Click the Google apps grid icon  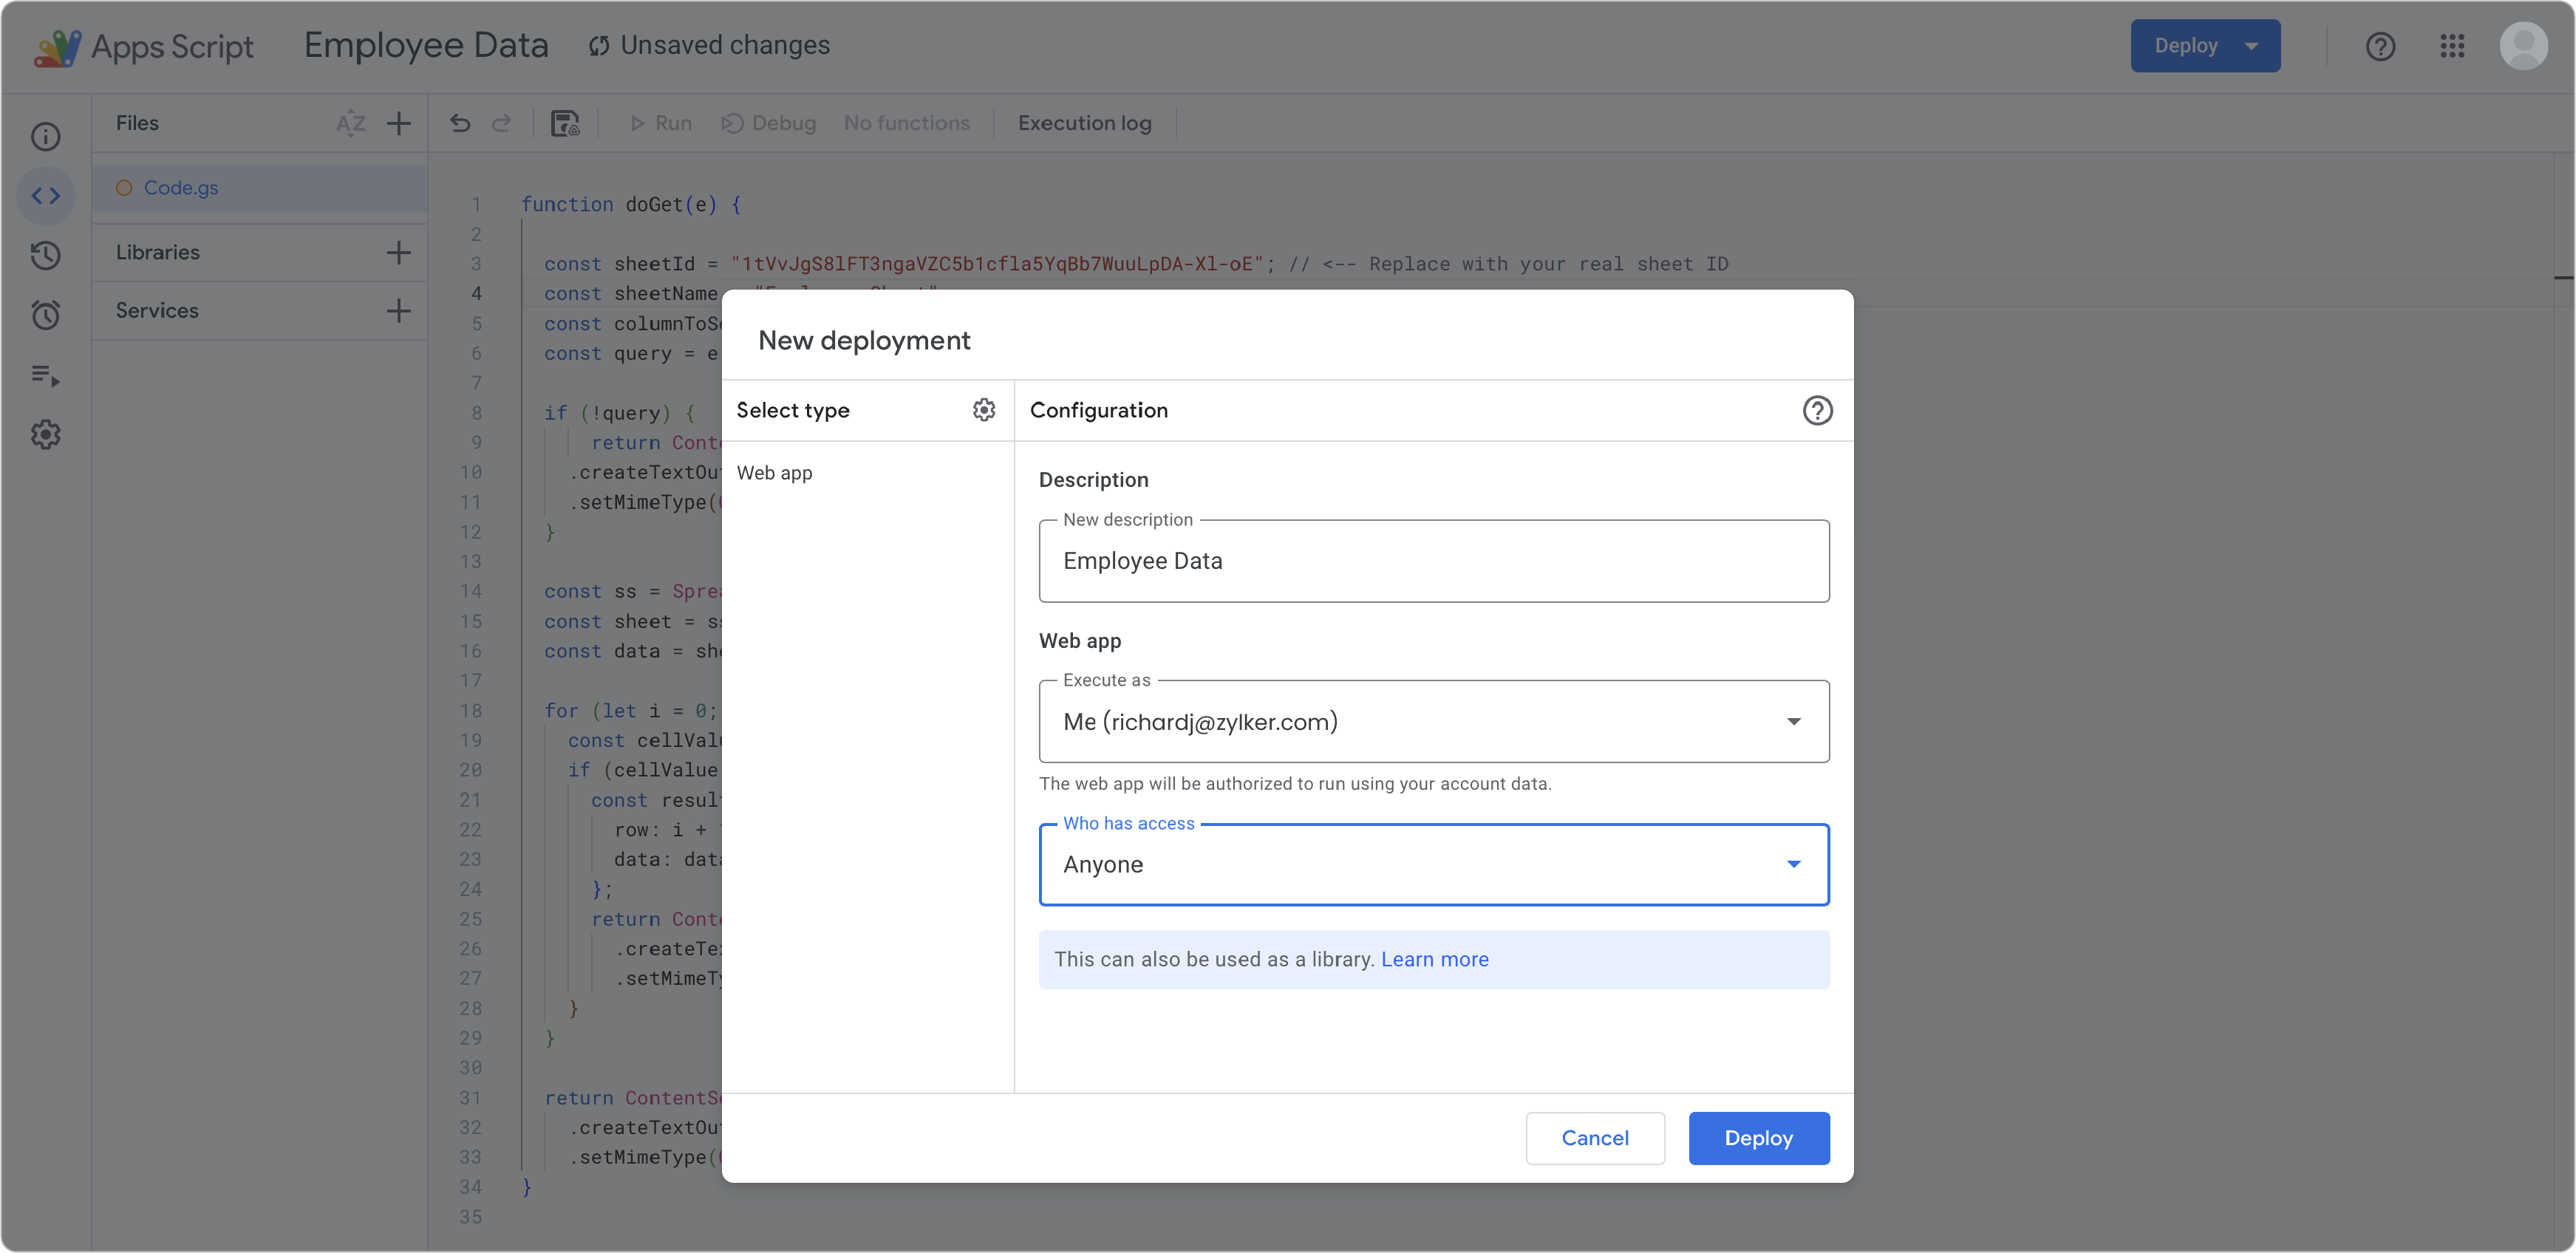tap(2452, 46)
